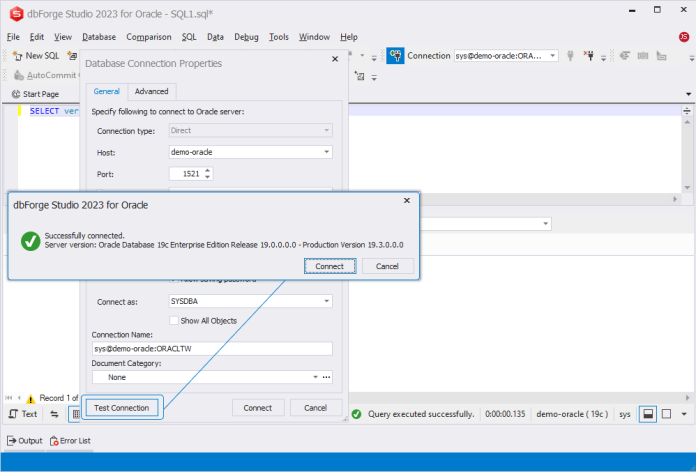Switch to Text view icon

point(23,414)
